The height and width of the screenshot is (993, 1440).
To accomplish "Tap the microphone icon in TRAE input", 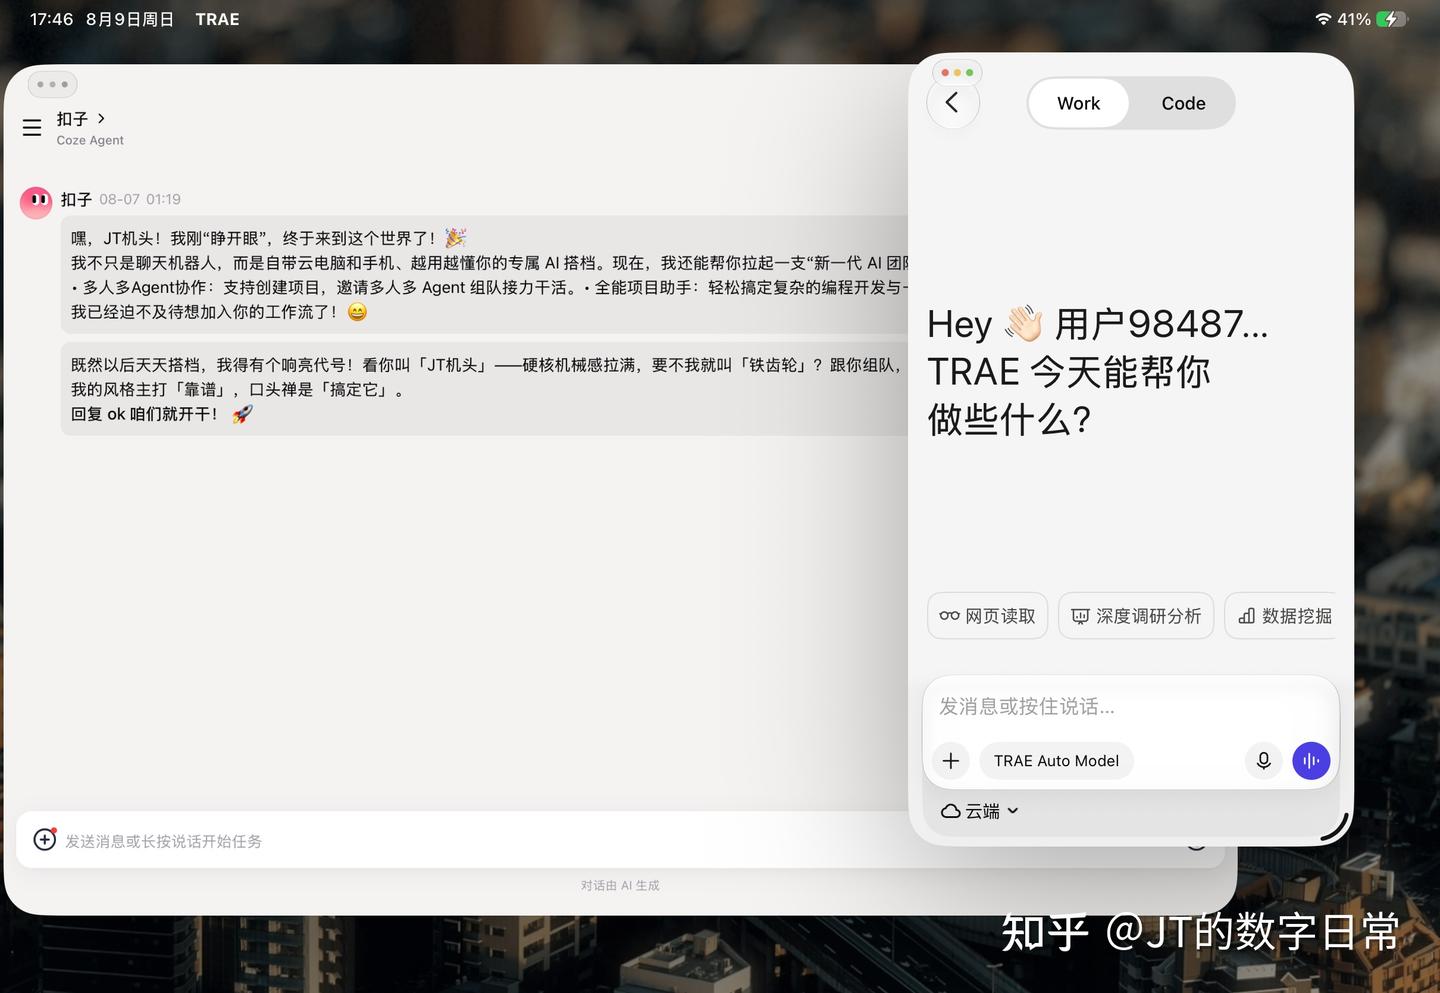I will pyautogui.click(x=1264, y=761).
